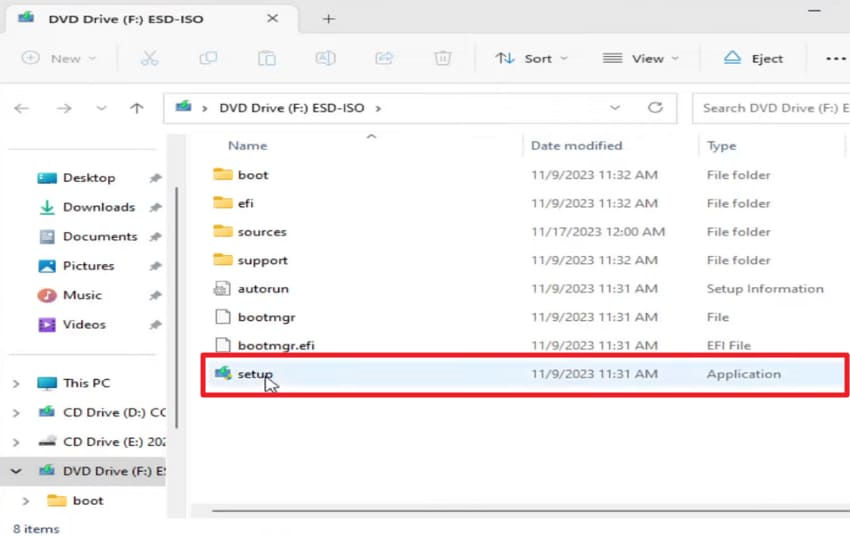Click chevron after ESD-ISO in address bar
This screenshot has height=536, width=850.
coord(378,108)
